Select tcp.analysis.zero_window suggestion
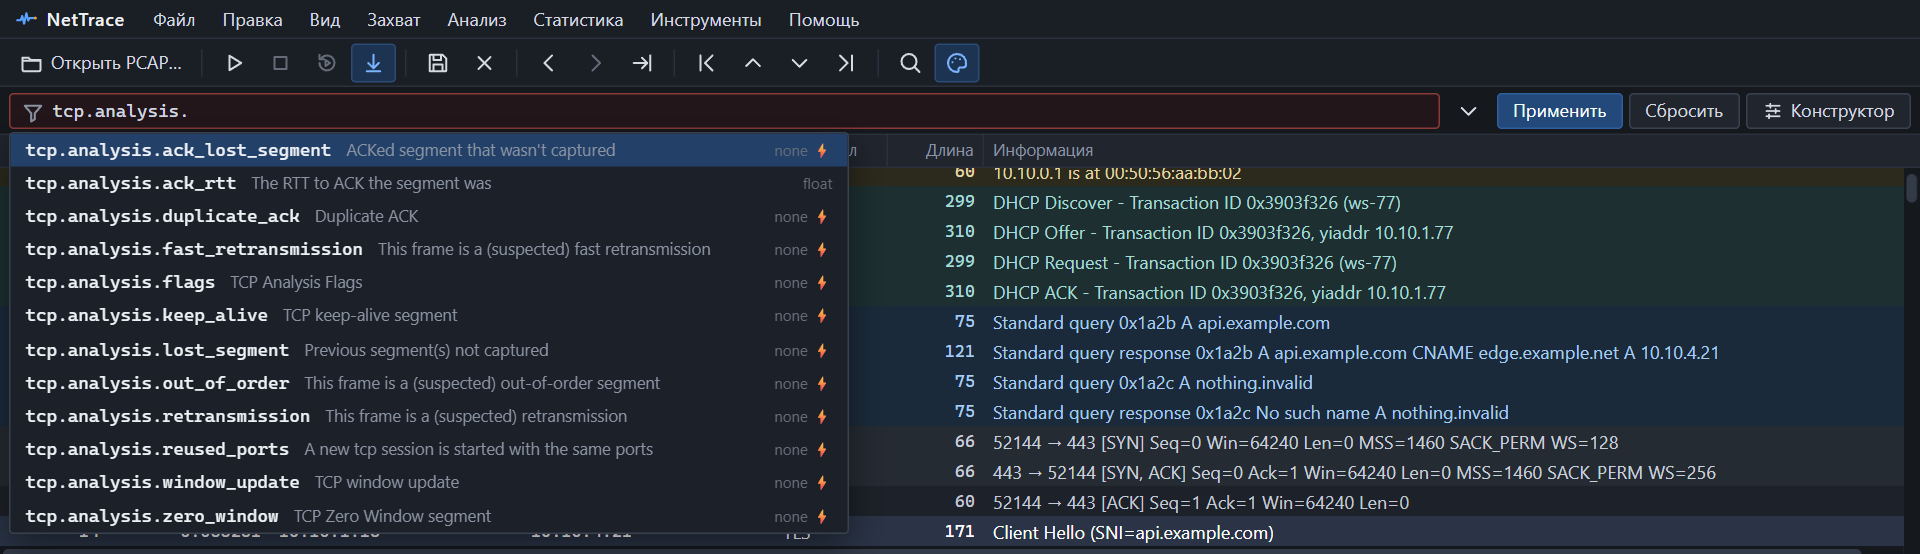The height and width of the screenshot is (554, 1920). pyautogui.click(x=429, y=516)
